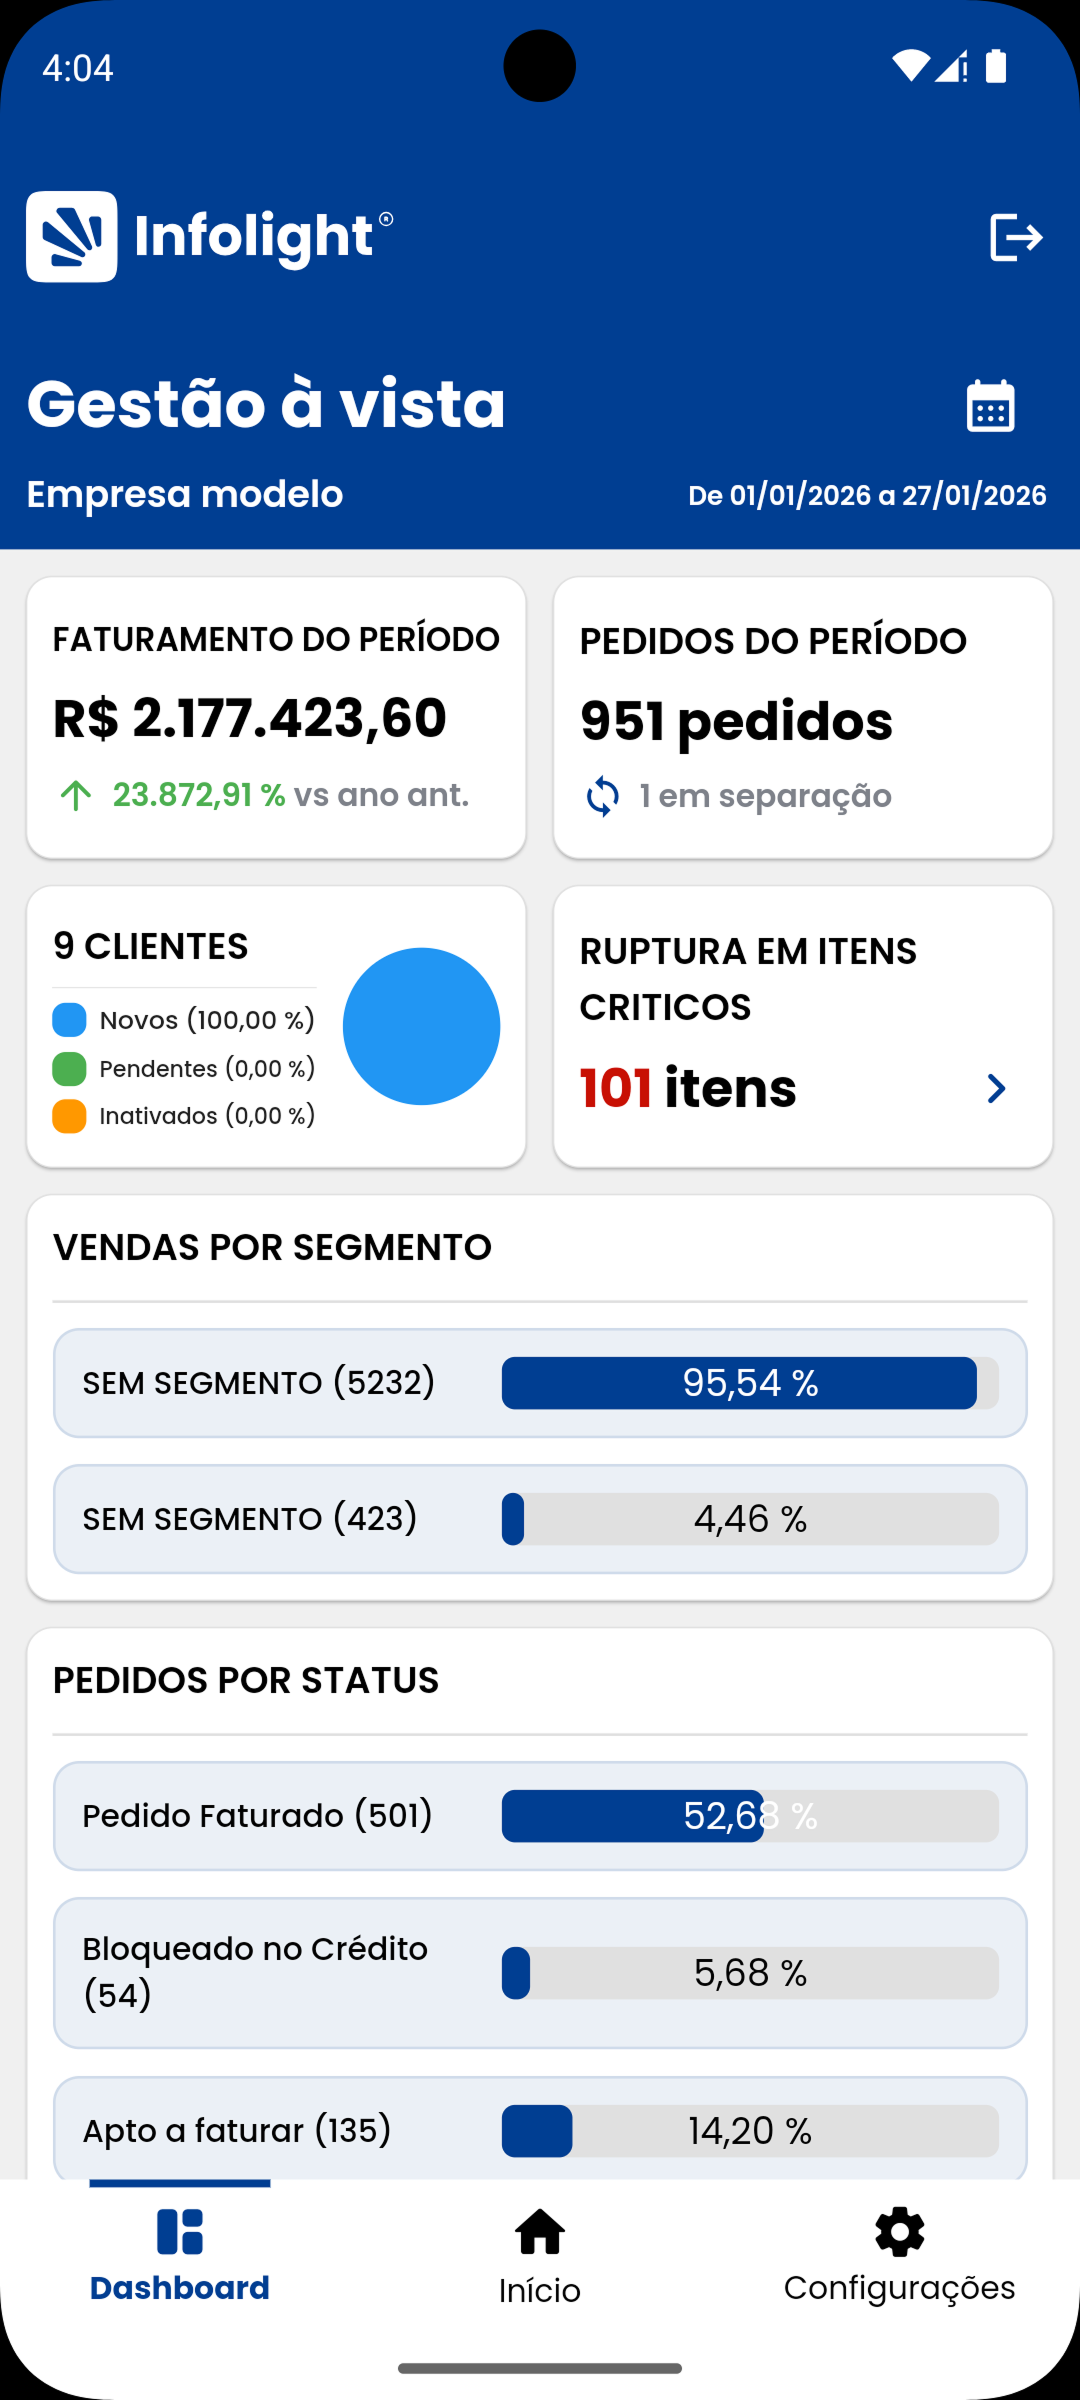Tap the green growth arrow icon
The width and height of the screenshot is (1080, 2400).
[76, 796]
